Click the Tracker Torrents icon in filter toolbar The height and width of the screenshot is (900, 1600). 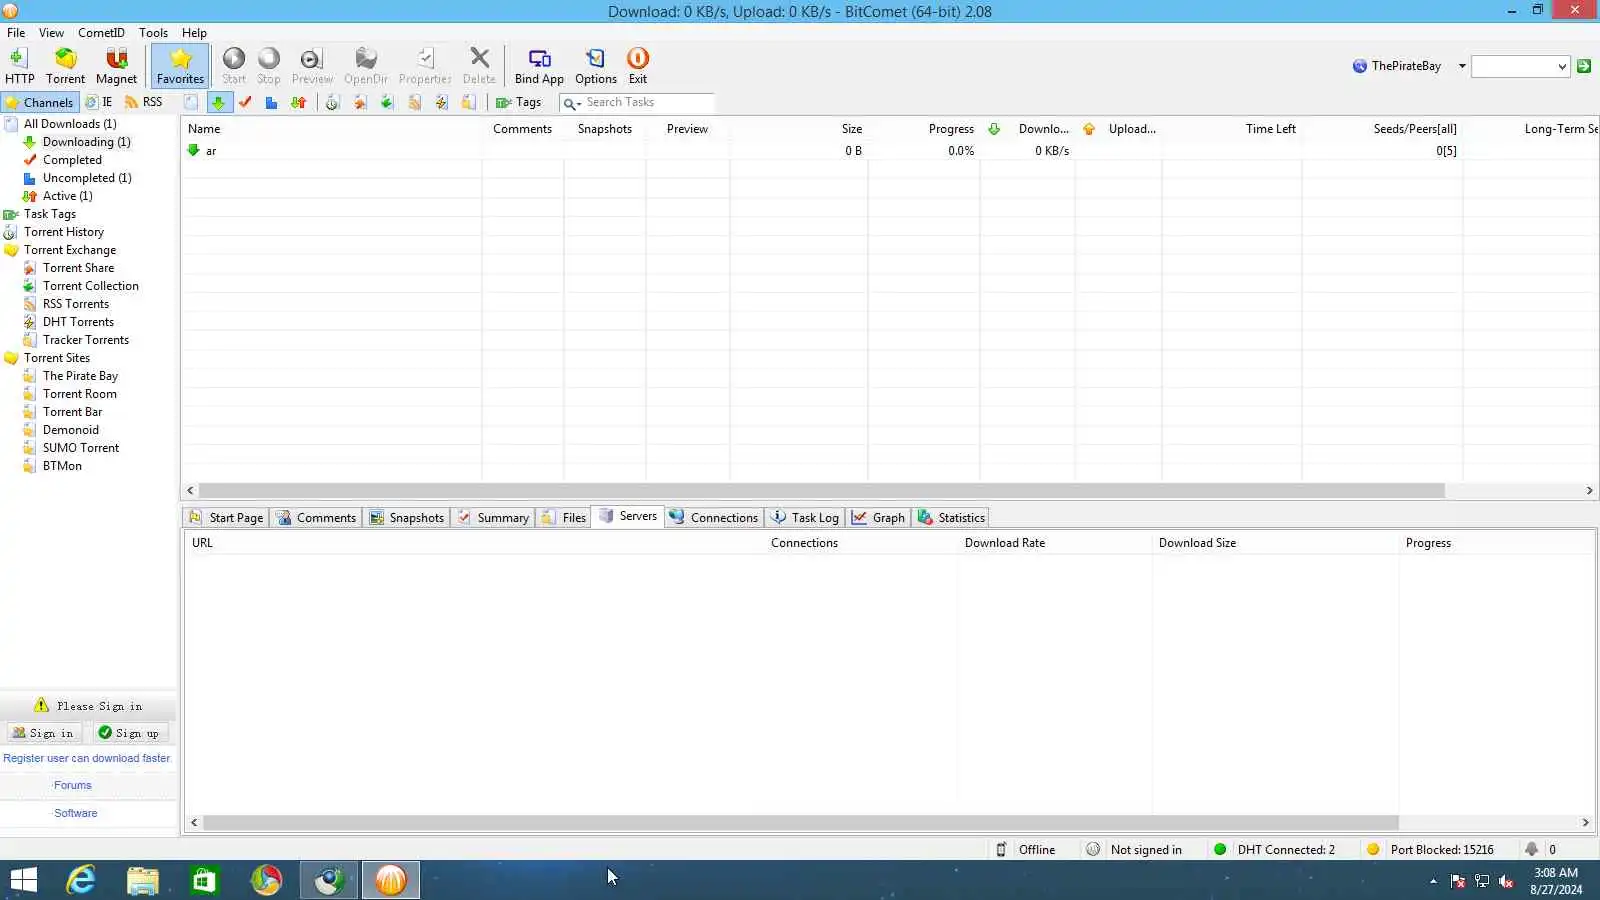469,102
